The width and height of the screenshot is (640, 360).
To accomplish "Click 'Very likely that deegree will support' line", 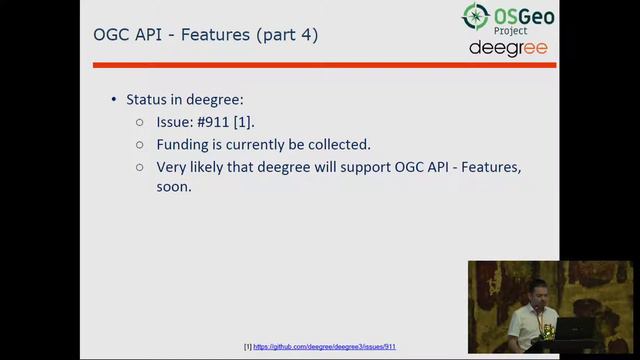I will 339,167.
